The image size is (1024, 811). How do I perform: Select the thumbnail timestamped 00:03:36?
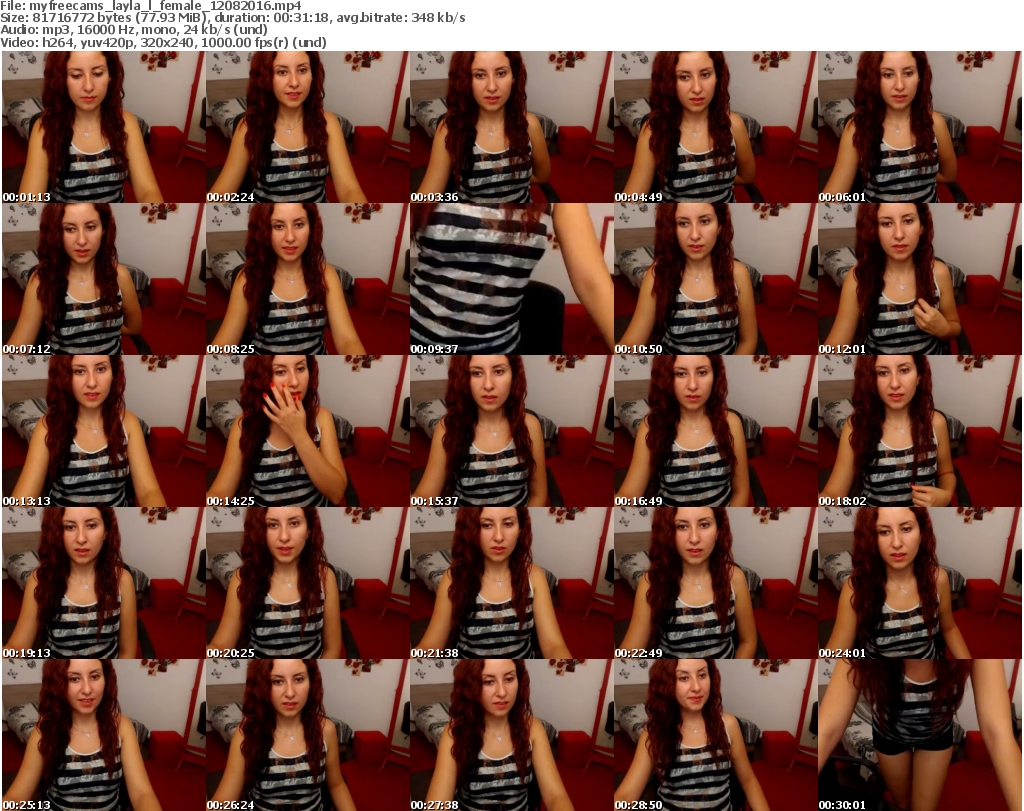coord(511,127)
